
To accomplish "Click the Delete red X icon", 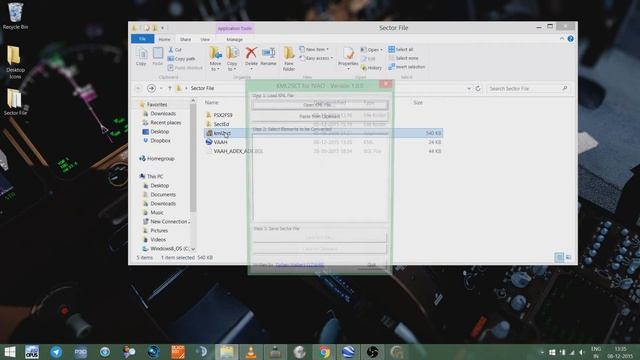I will point(251,56).
